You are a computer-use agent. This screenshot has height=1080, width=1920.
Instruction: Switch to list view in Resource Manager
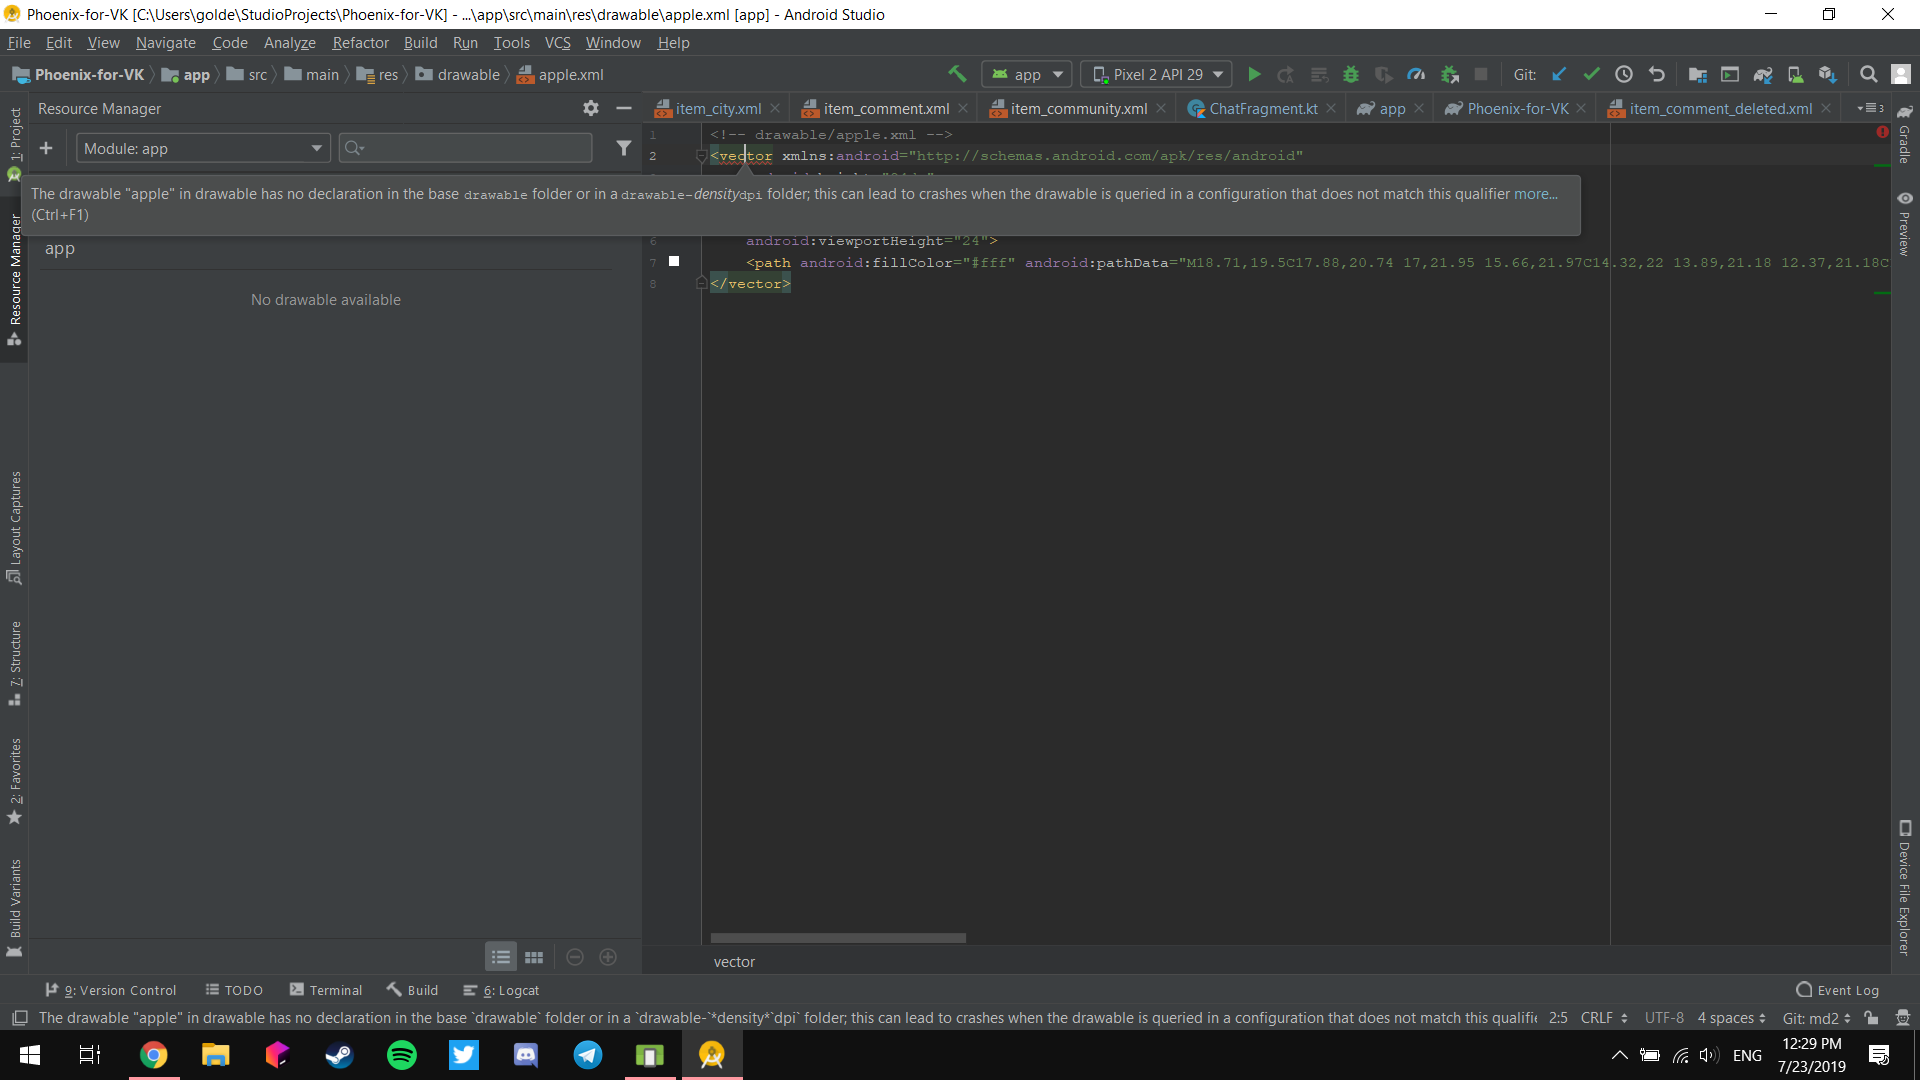click(x=501, y=957)
